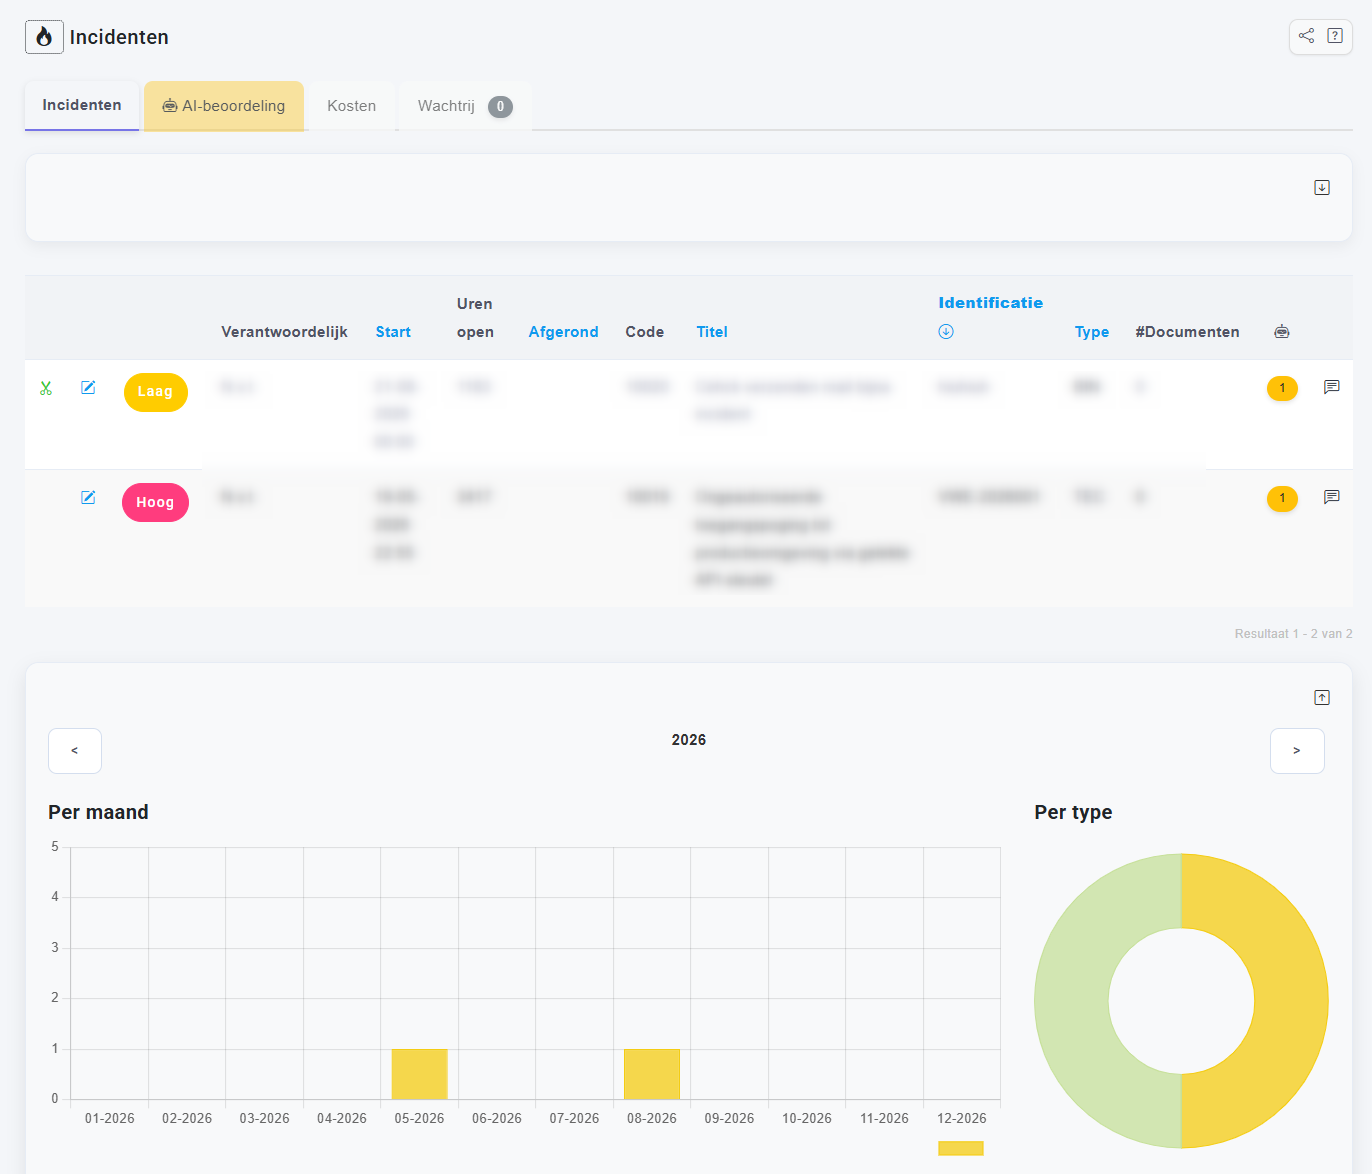Screen dimensions: 1372x1174
Task: Go to next year in chart
Action: click(x=1297, y=751)
